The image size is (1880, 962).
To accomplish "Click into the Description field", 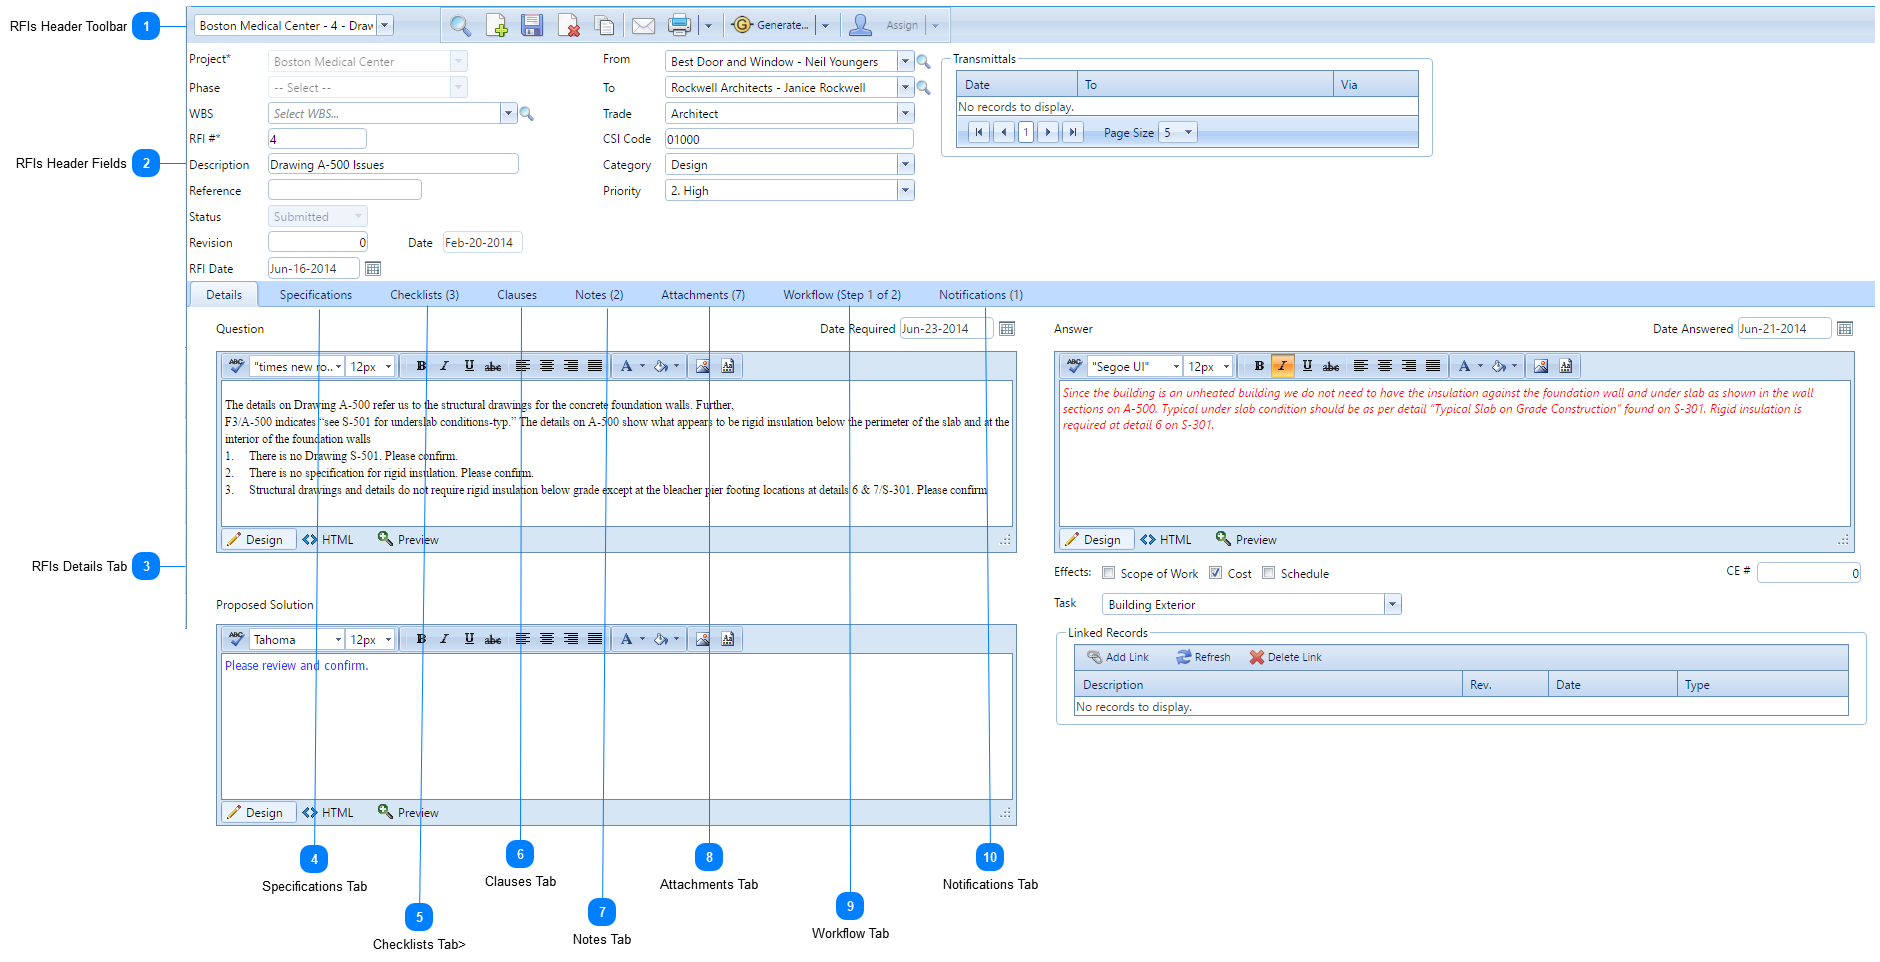I will point(393,165).
